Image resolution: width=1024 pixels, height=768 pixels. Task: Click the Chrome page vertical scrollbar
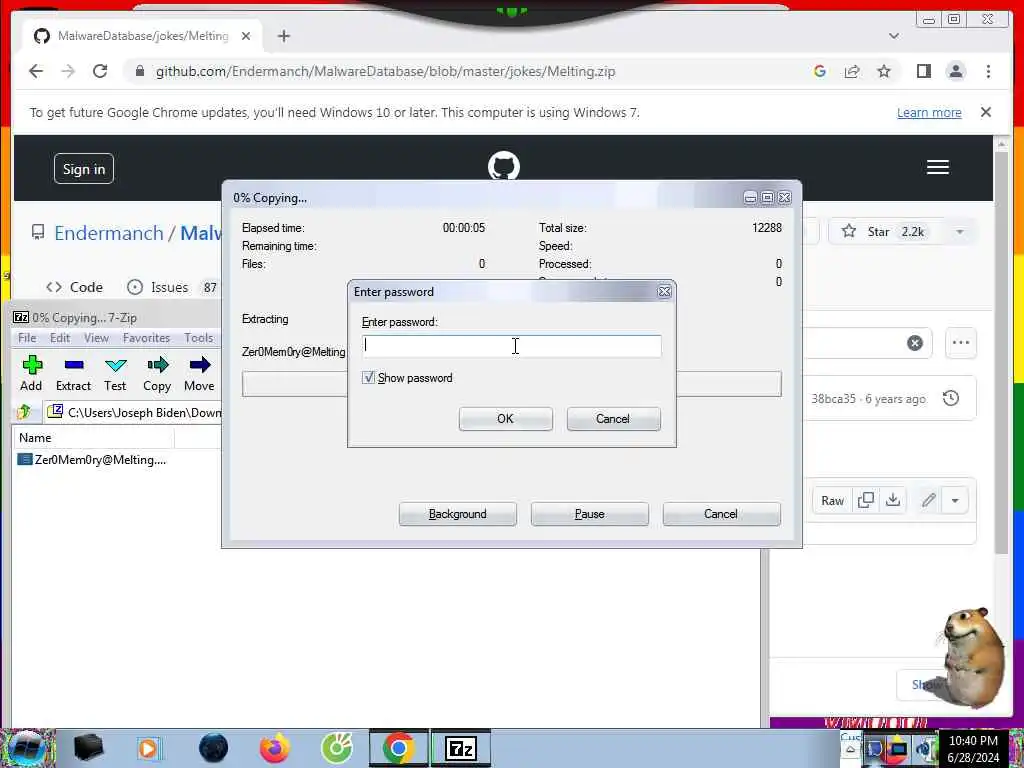coord(1002,353)
